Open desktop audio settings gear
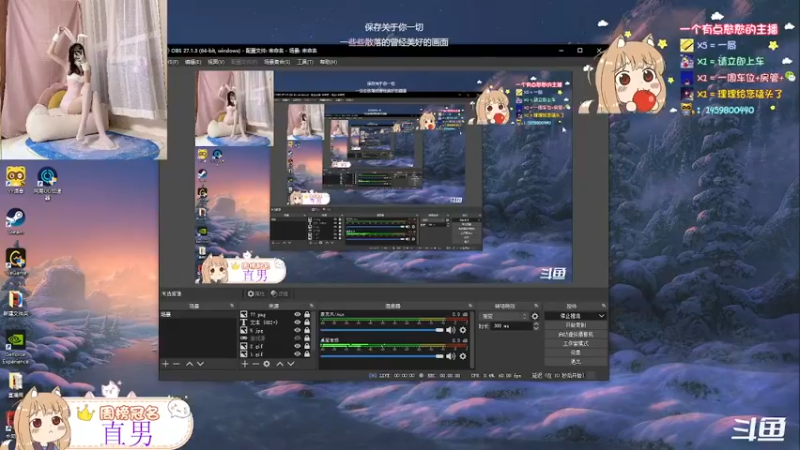This screenshot has height=450, width=800. (x=463, y=356)
